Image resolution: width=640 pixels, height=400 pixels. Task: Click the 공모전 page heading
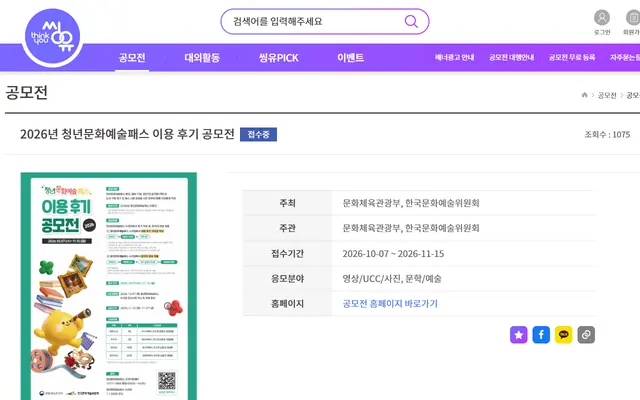27,93
